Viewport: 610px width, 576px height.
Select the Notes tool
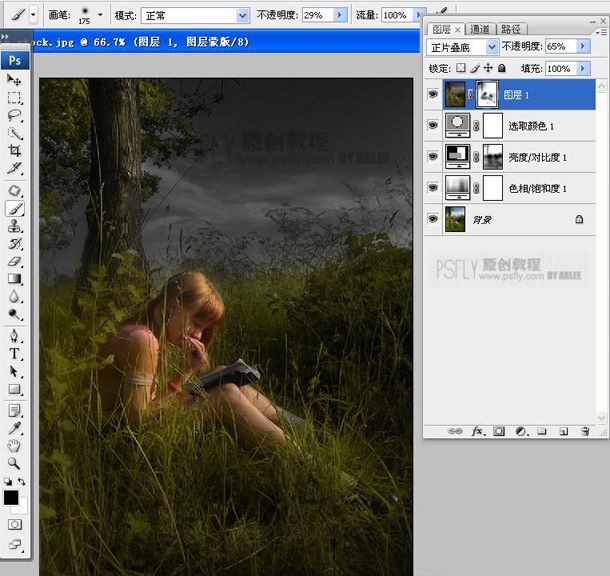click(x=14, y=410)
